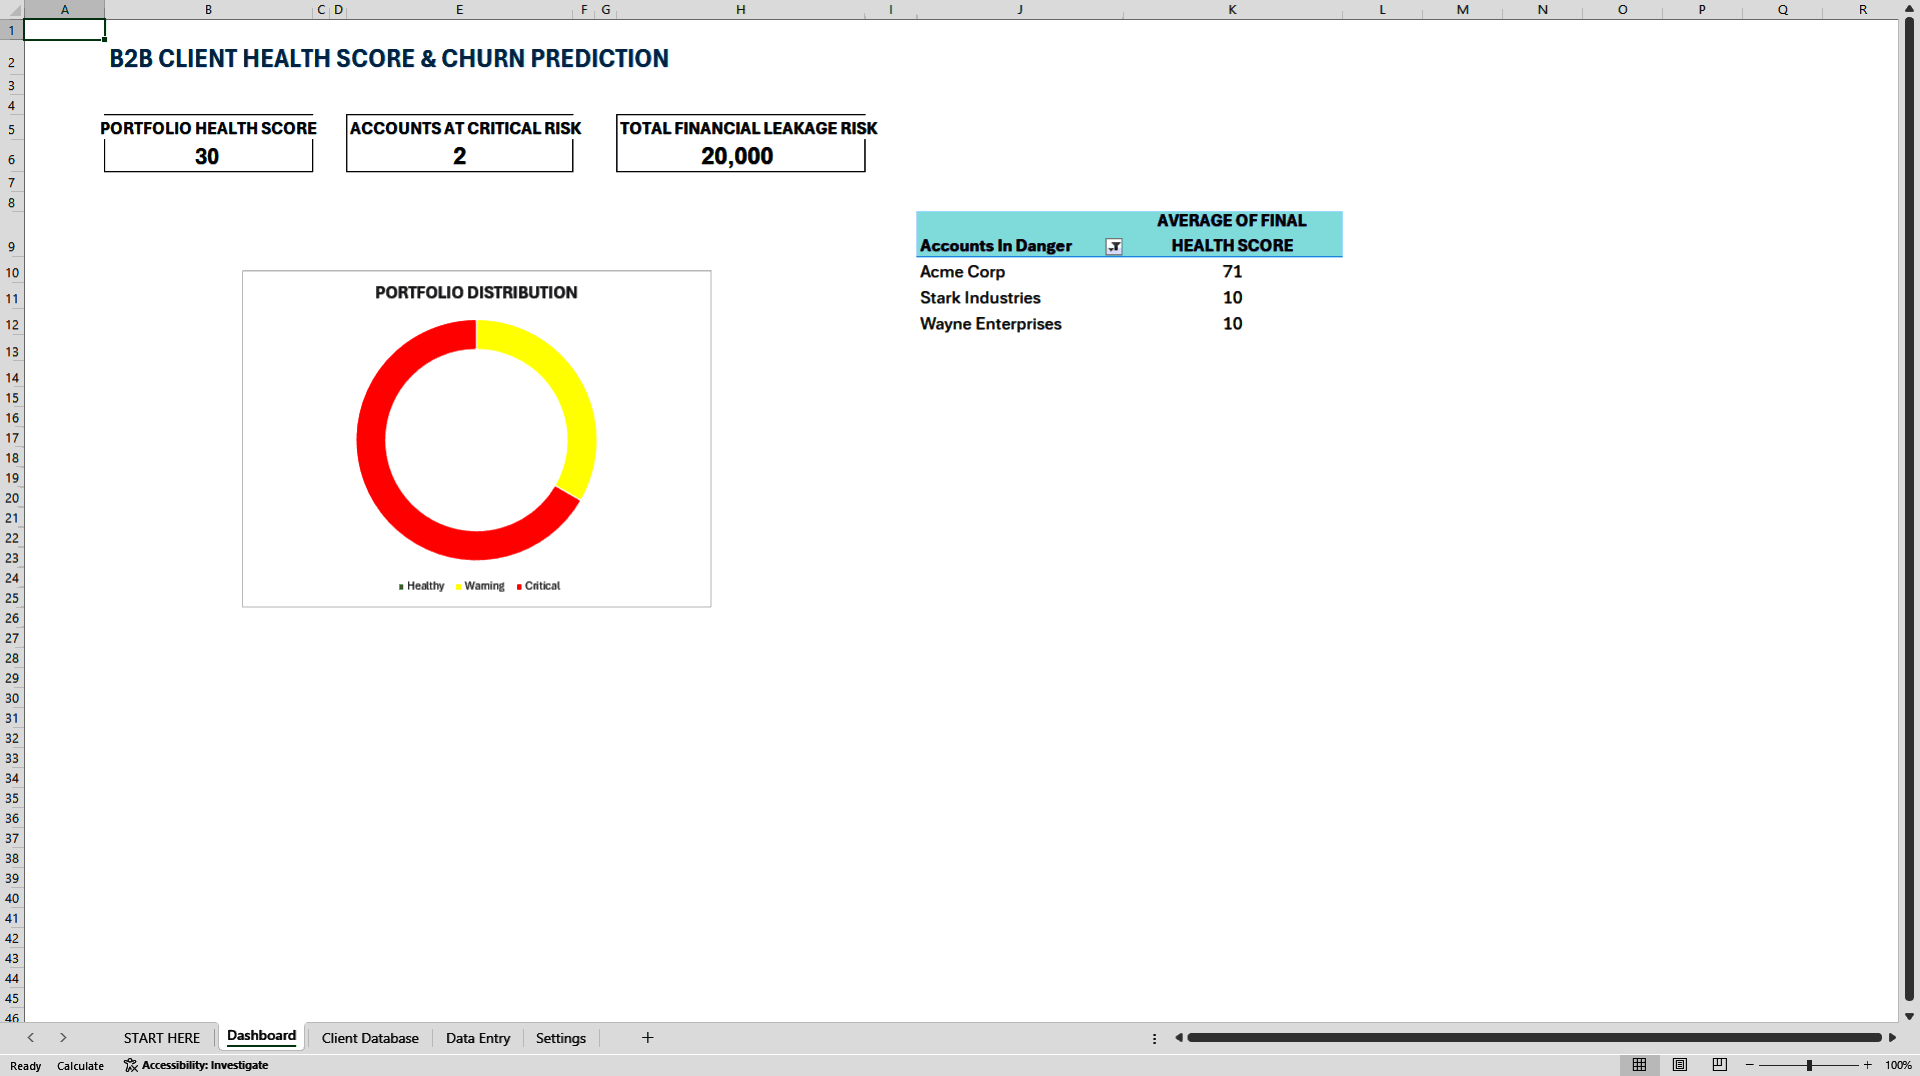This screenshot has width=1920, height=1076.
Task: Select the Acme Corp cell
Action: (1019, 272)
